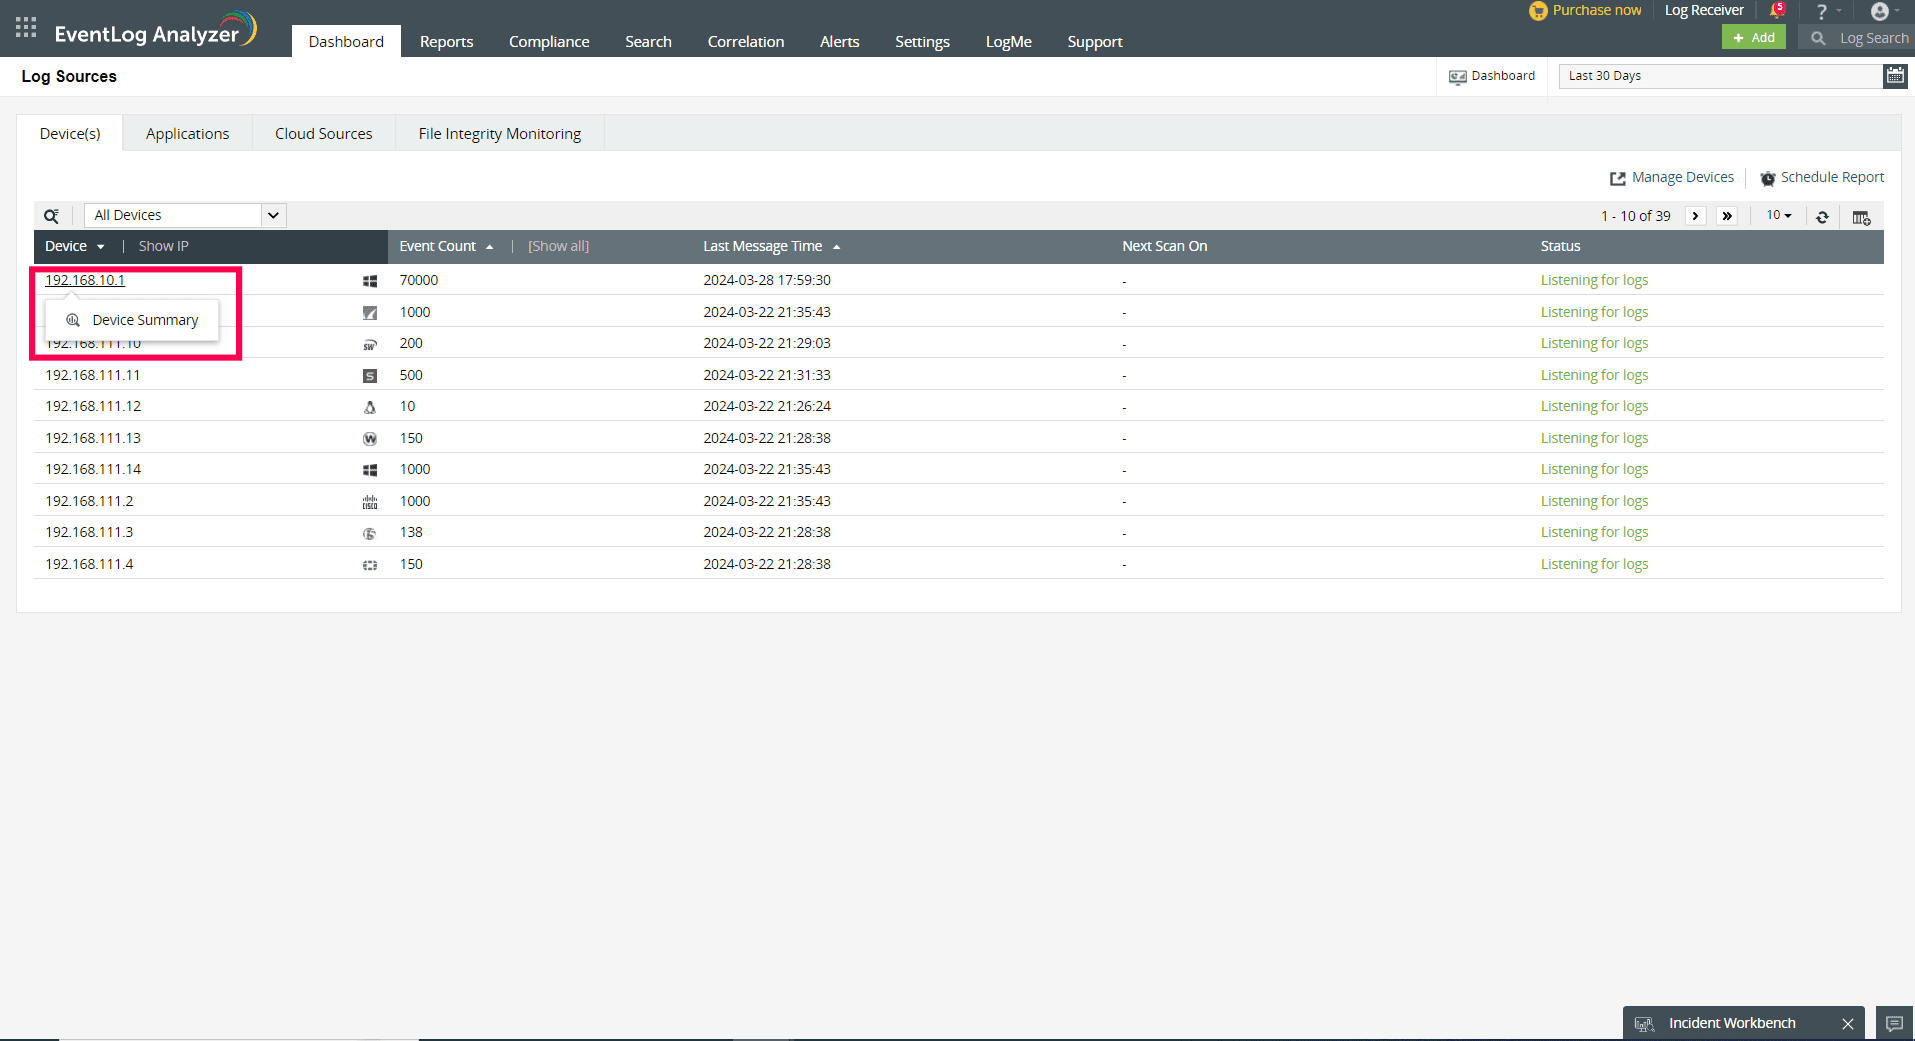Open the help question mark menu
Screen dimensions: 1915x1041
pos(1822,11)
